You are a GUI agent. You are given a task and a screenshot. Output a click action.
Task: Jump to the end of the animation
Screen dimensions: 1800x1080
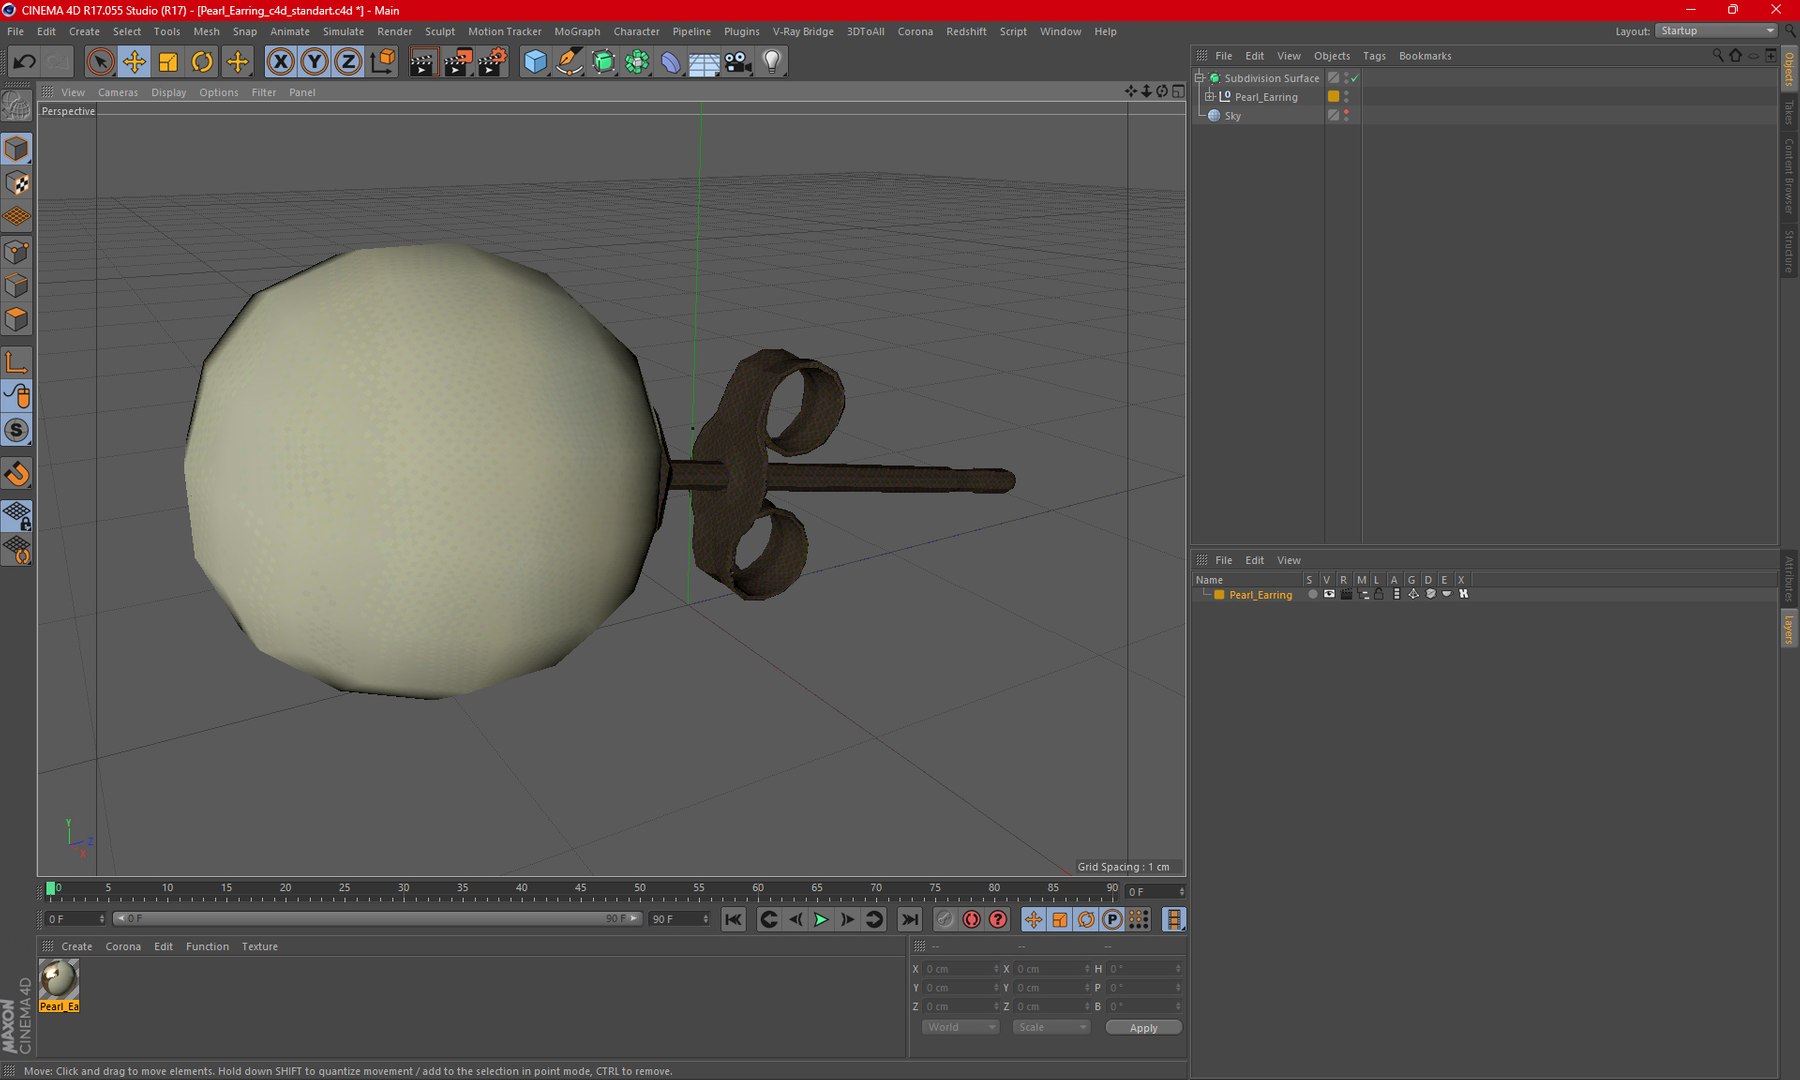pos(909,920)
